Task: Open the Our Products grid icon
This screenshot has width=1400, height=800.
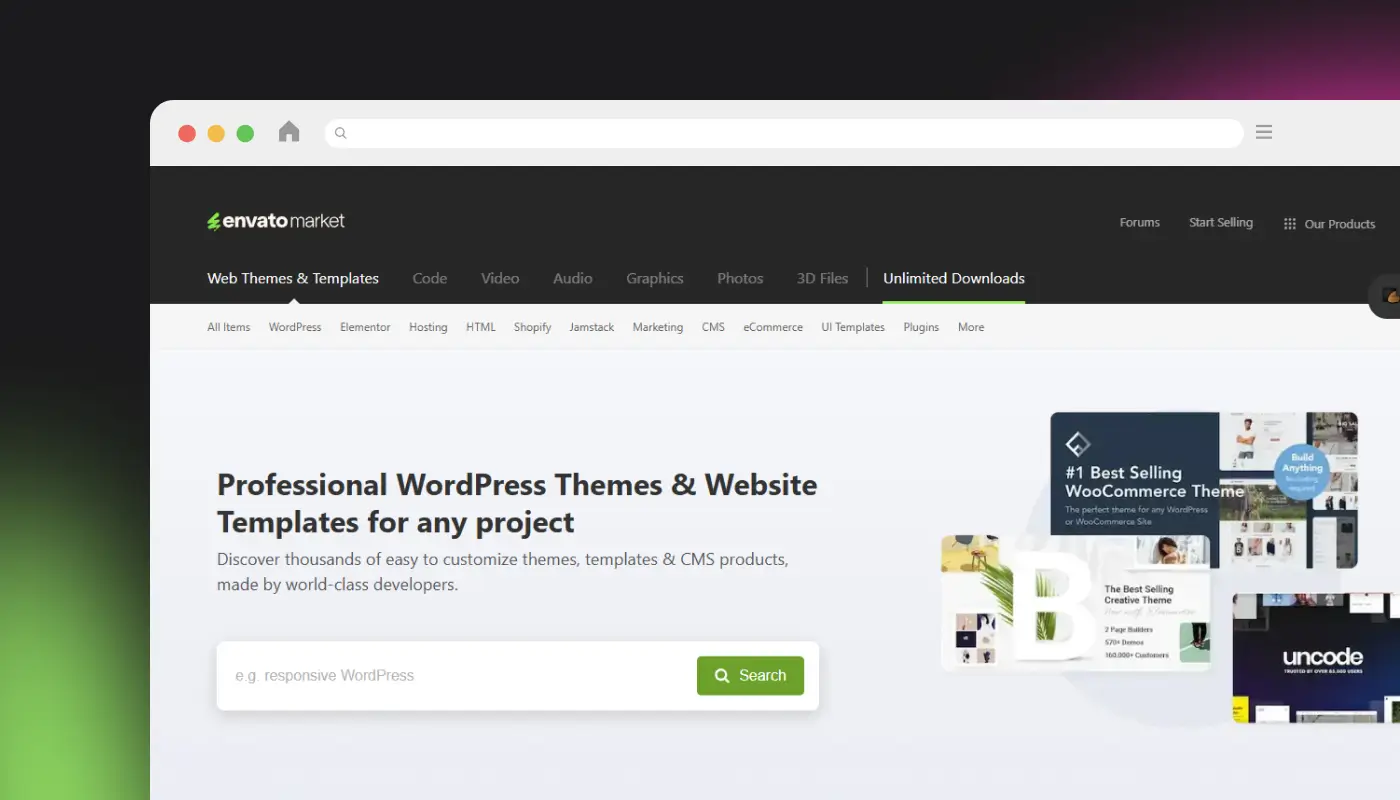Action: pos(1290,224)
